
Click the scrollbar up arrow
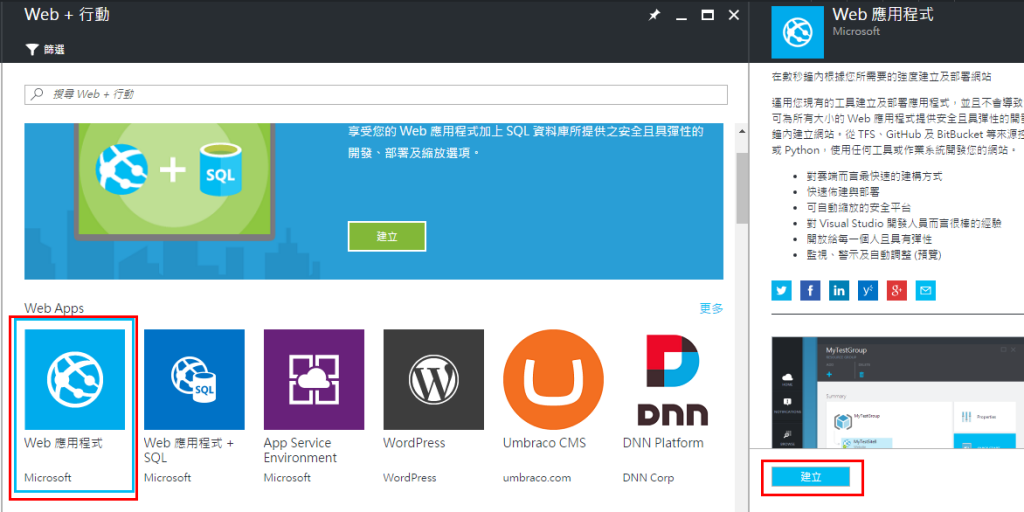click(x=741, y=131)
